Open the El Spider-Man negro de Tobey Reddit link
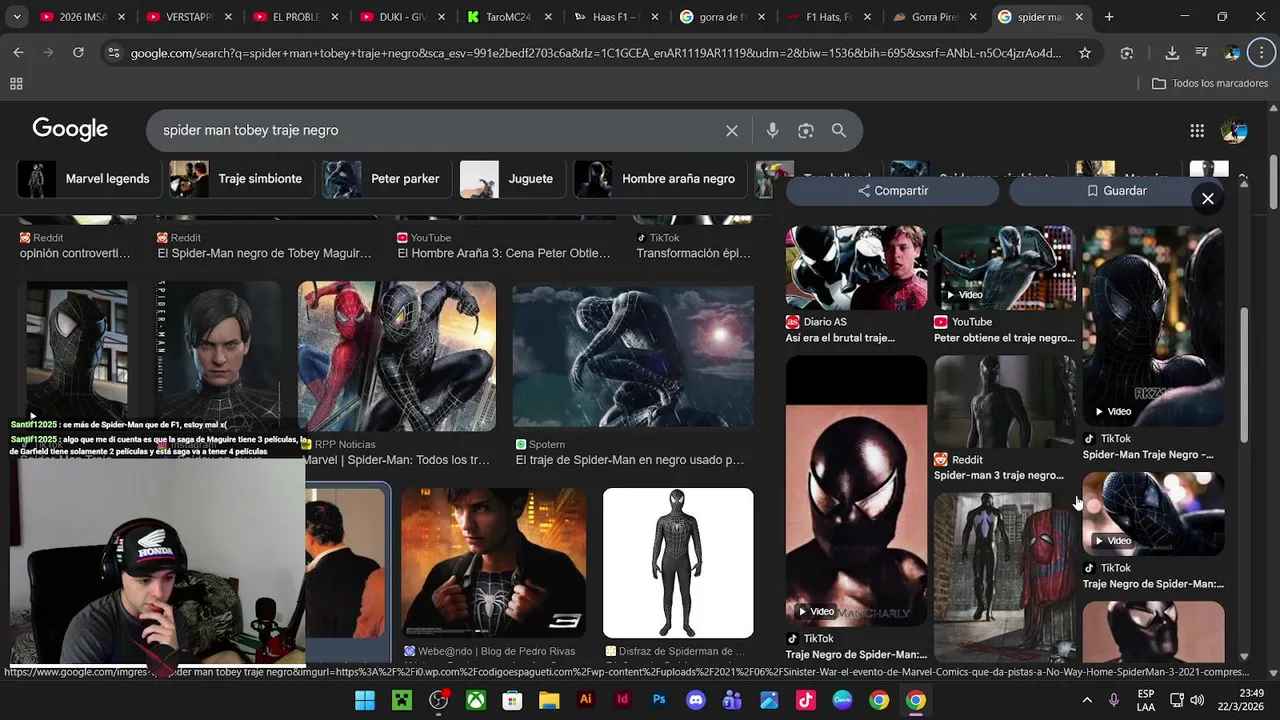The image size is (1280, 720). 264,254
